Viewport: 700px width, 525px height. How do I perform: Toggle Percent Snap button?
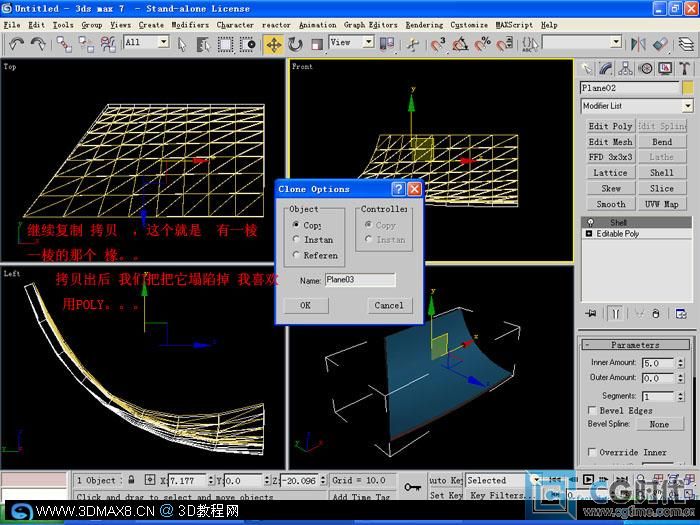(x=482, y=44)
